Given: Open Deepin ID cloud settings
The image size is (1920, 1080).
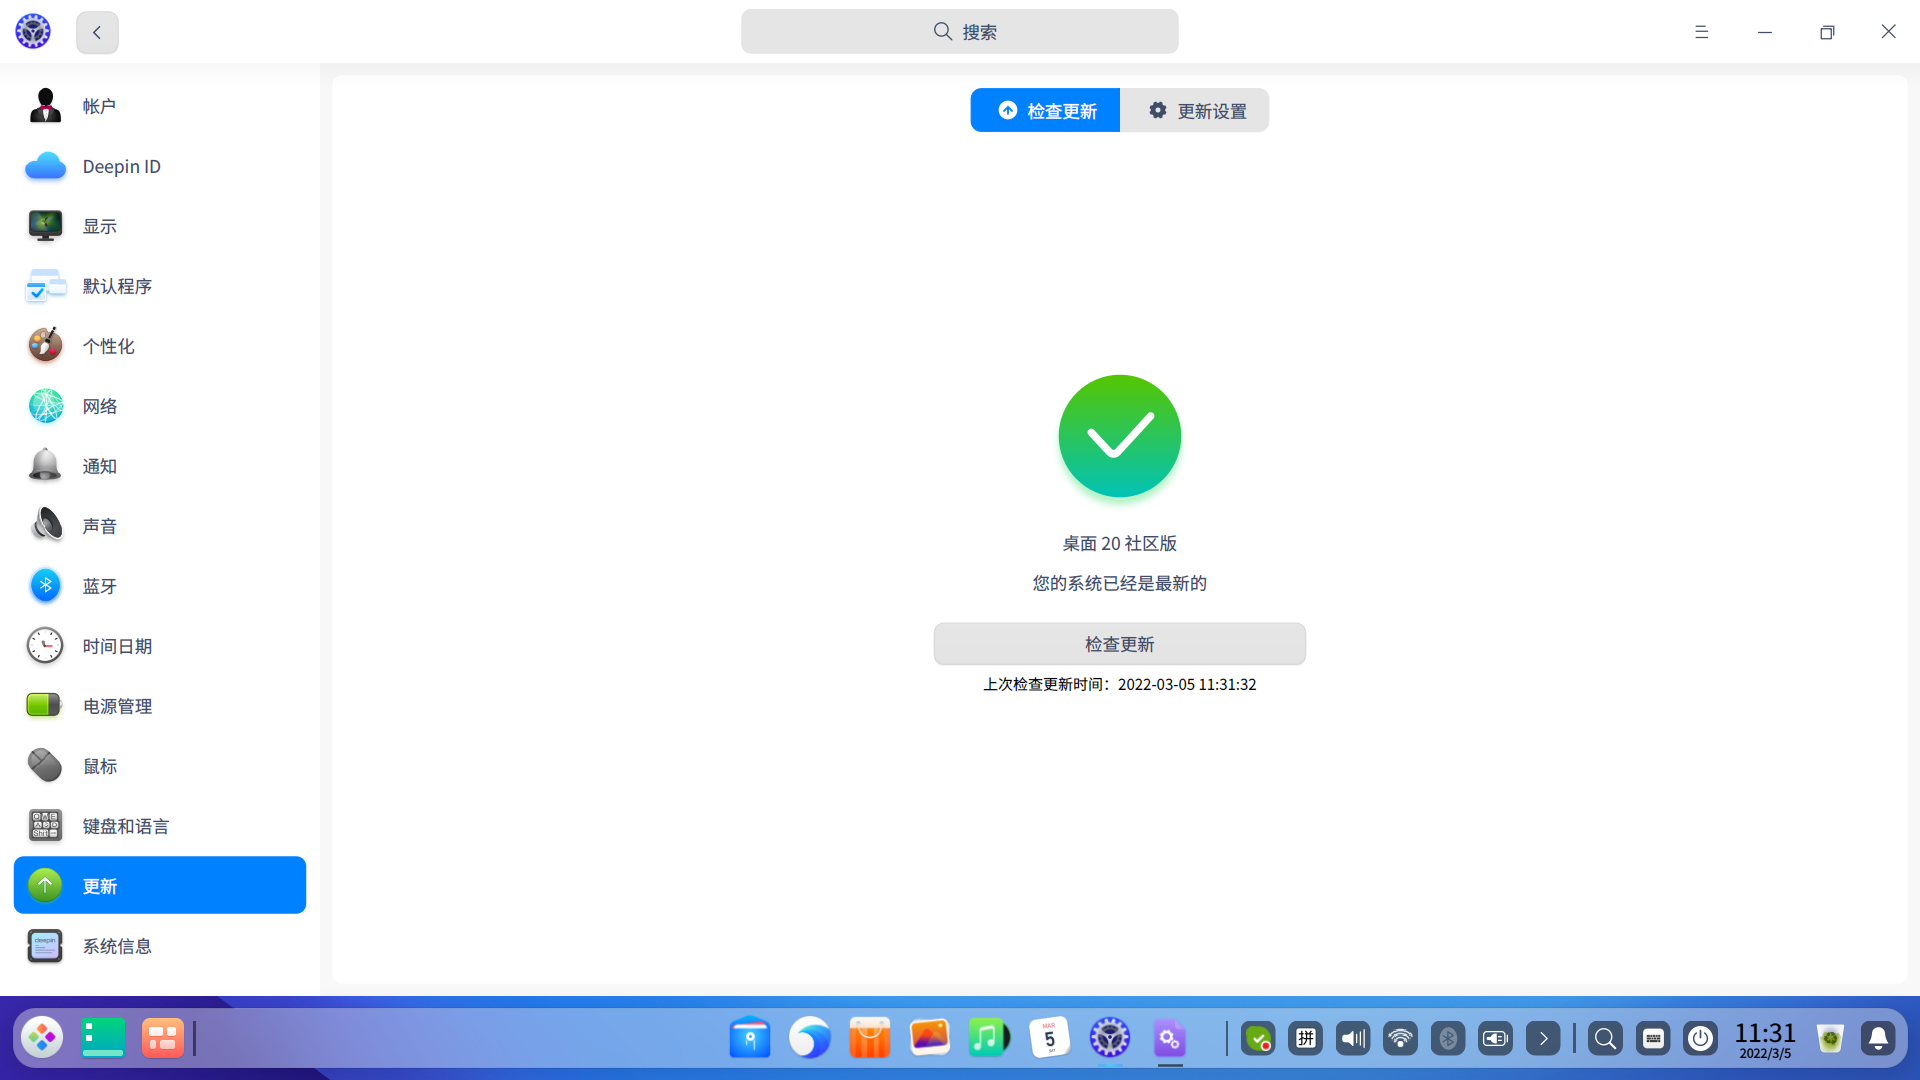Looking at the screenshot, I should pos(121,166).
